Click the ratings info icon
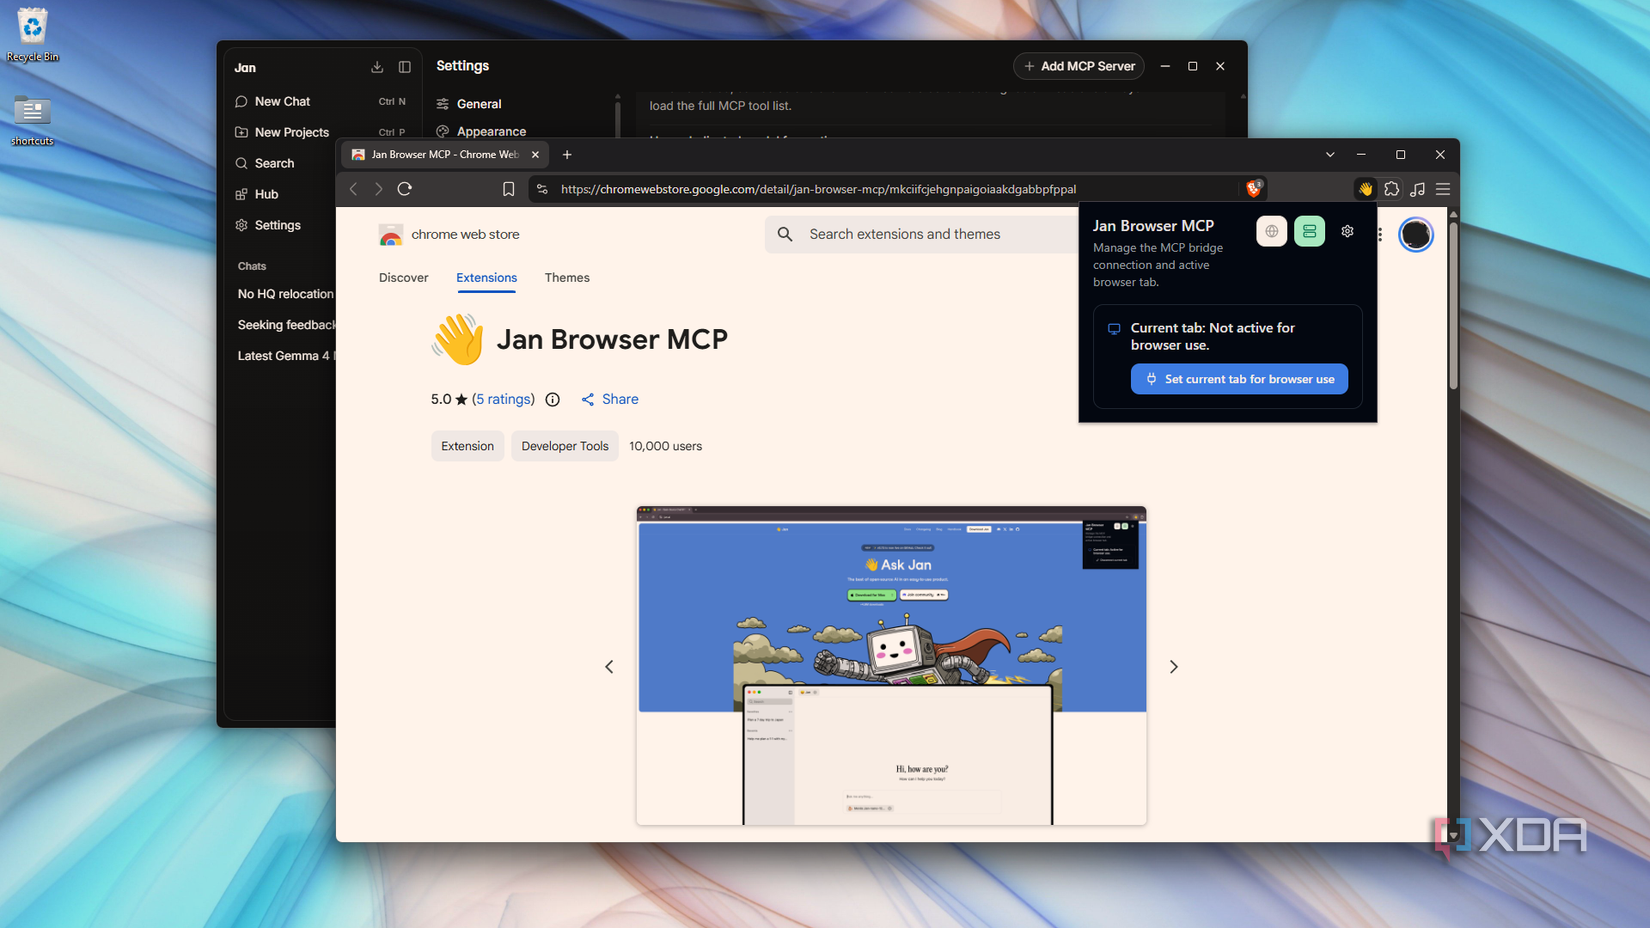1650x928 pixels. (x=552, y=399)
